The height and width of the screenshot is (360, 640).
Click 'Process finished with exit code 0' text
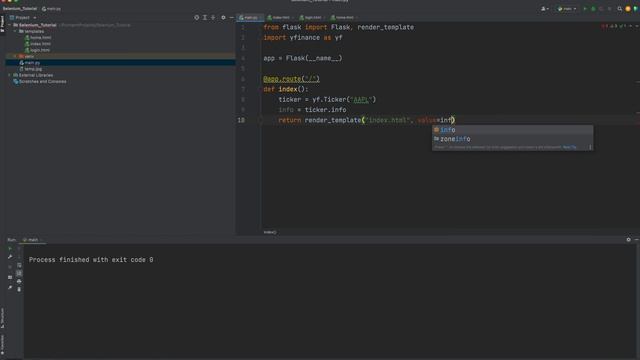[91, 260]
